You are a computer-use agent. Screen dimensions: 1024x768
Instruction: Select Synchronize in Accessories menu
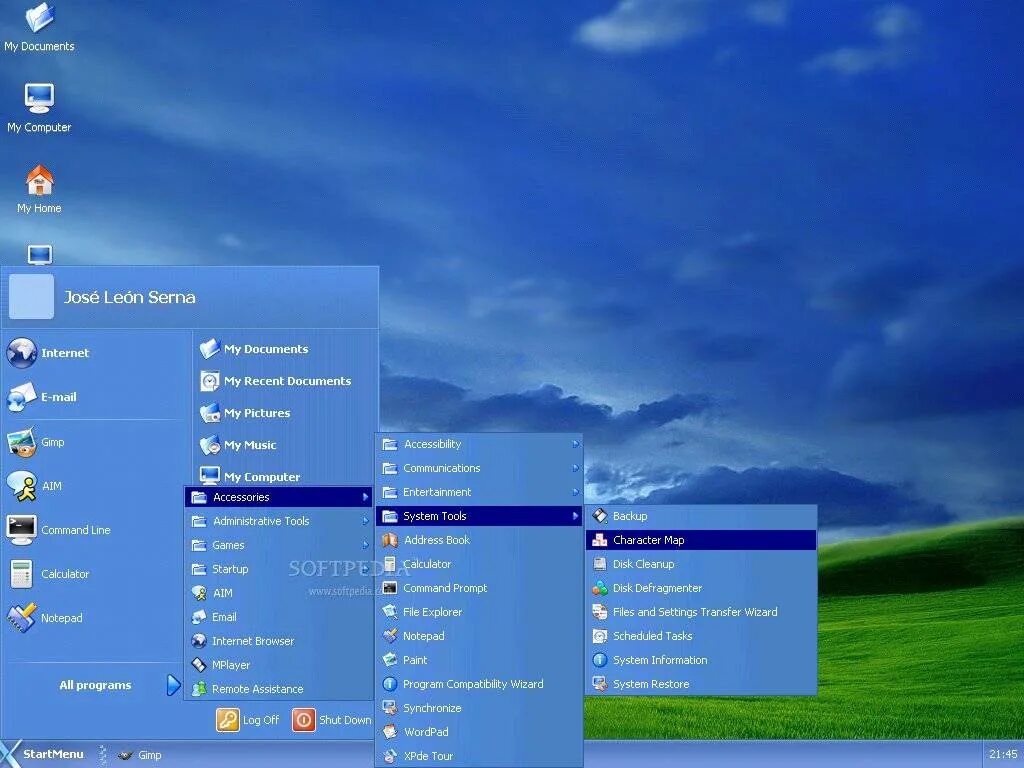pos(479,708)
